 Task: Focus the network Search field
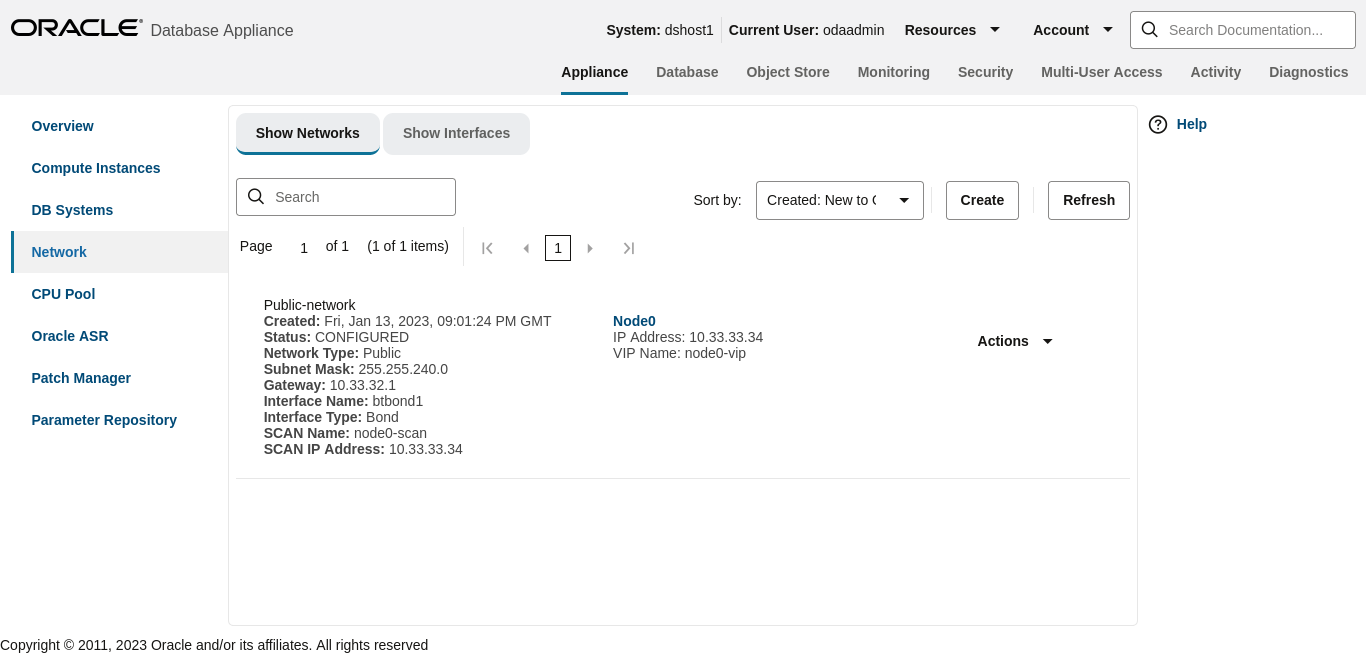click(x=346, y=197)
